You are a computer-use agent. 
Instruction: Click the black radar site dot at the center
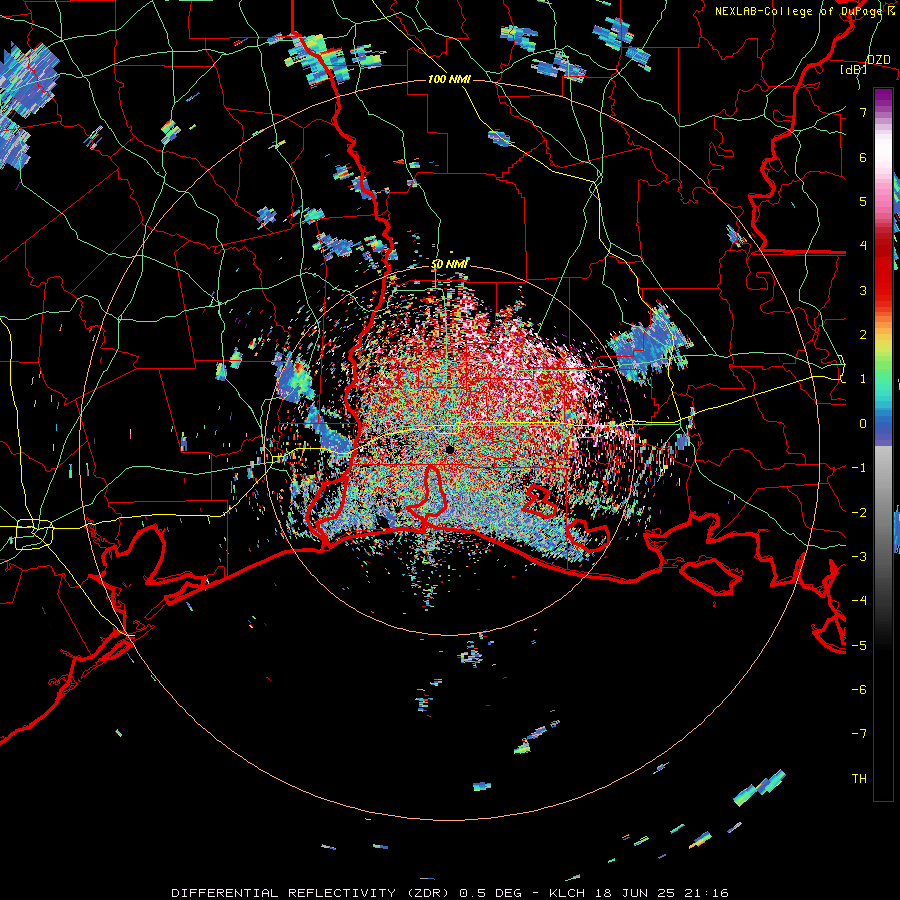tap(450, 449)
